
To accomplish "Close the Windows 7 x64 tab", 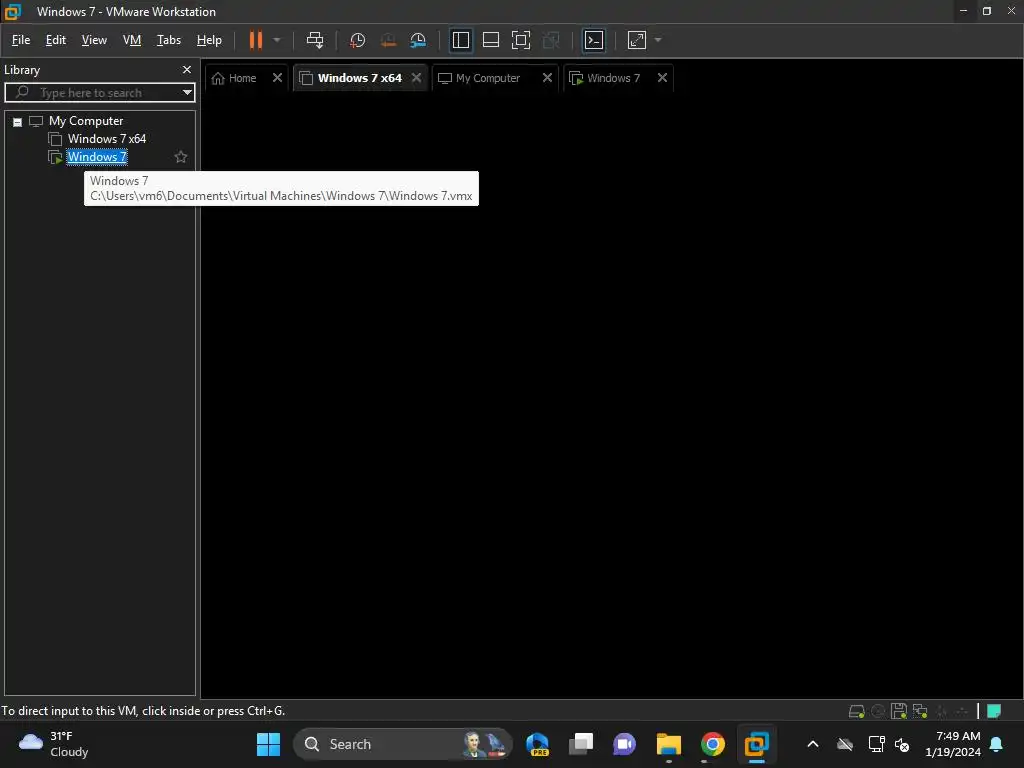I will [417, 78].
